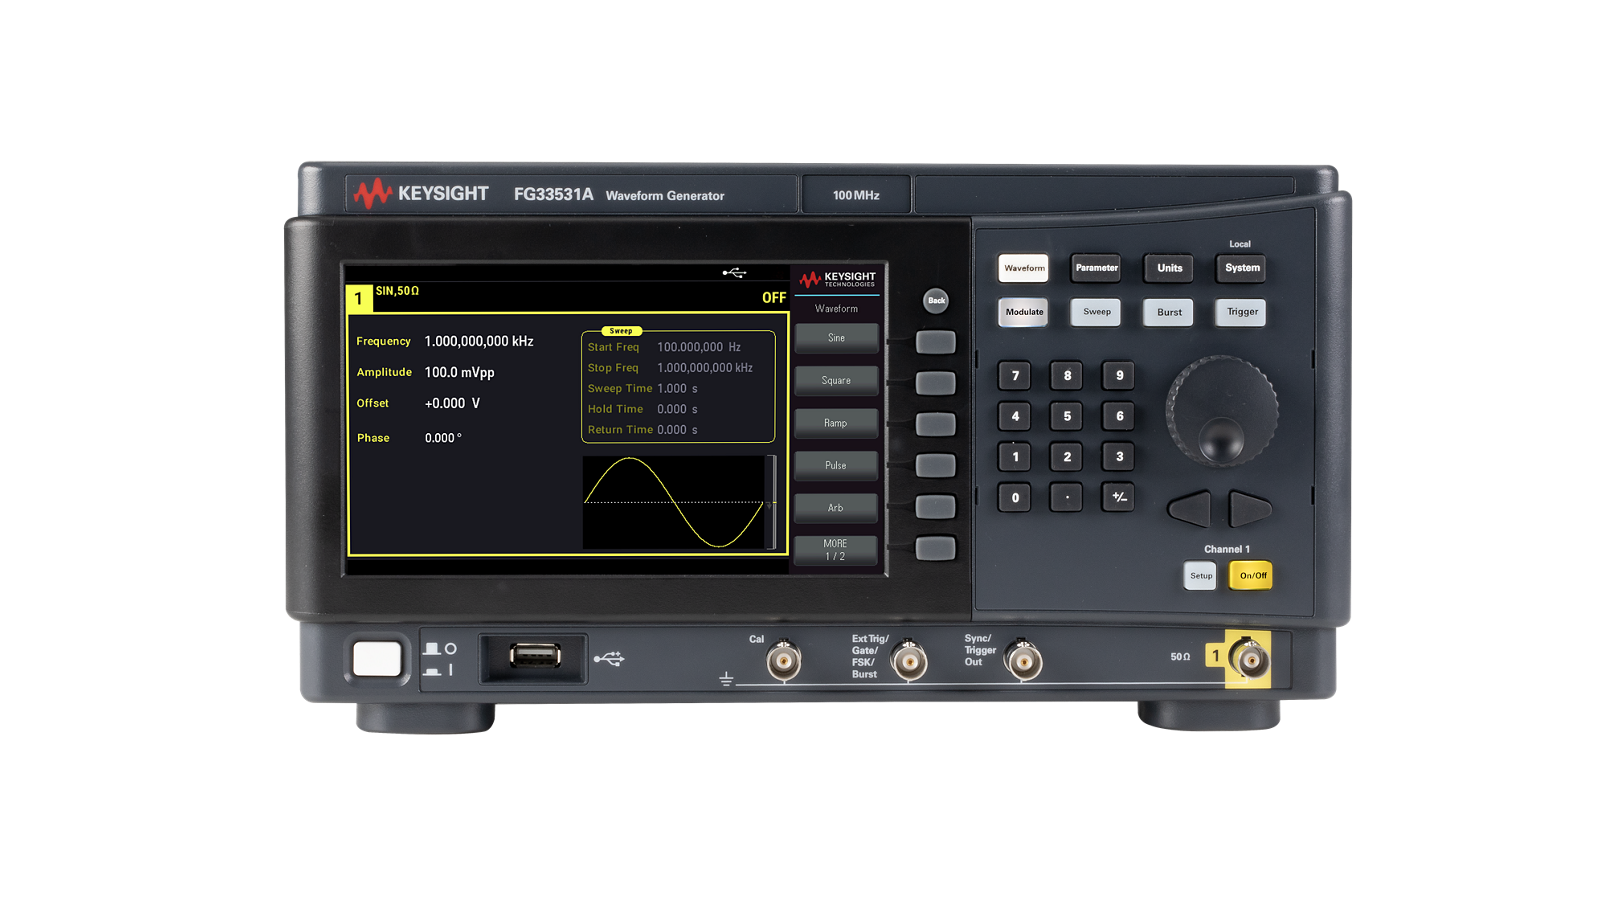Click Stop Freq 1.000,000,000 kHz value
The width and height of the screenshot is (1600, 900).
pos(705,368)
